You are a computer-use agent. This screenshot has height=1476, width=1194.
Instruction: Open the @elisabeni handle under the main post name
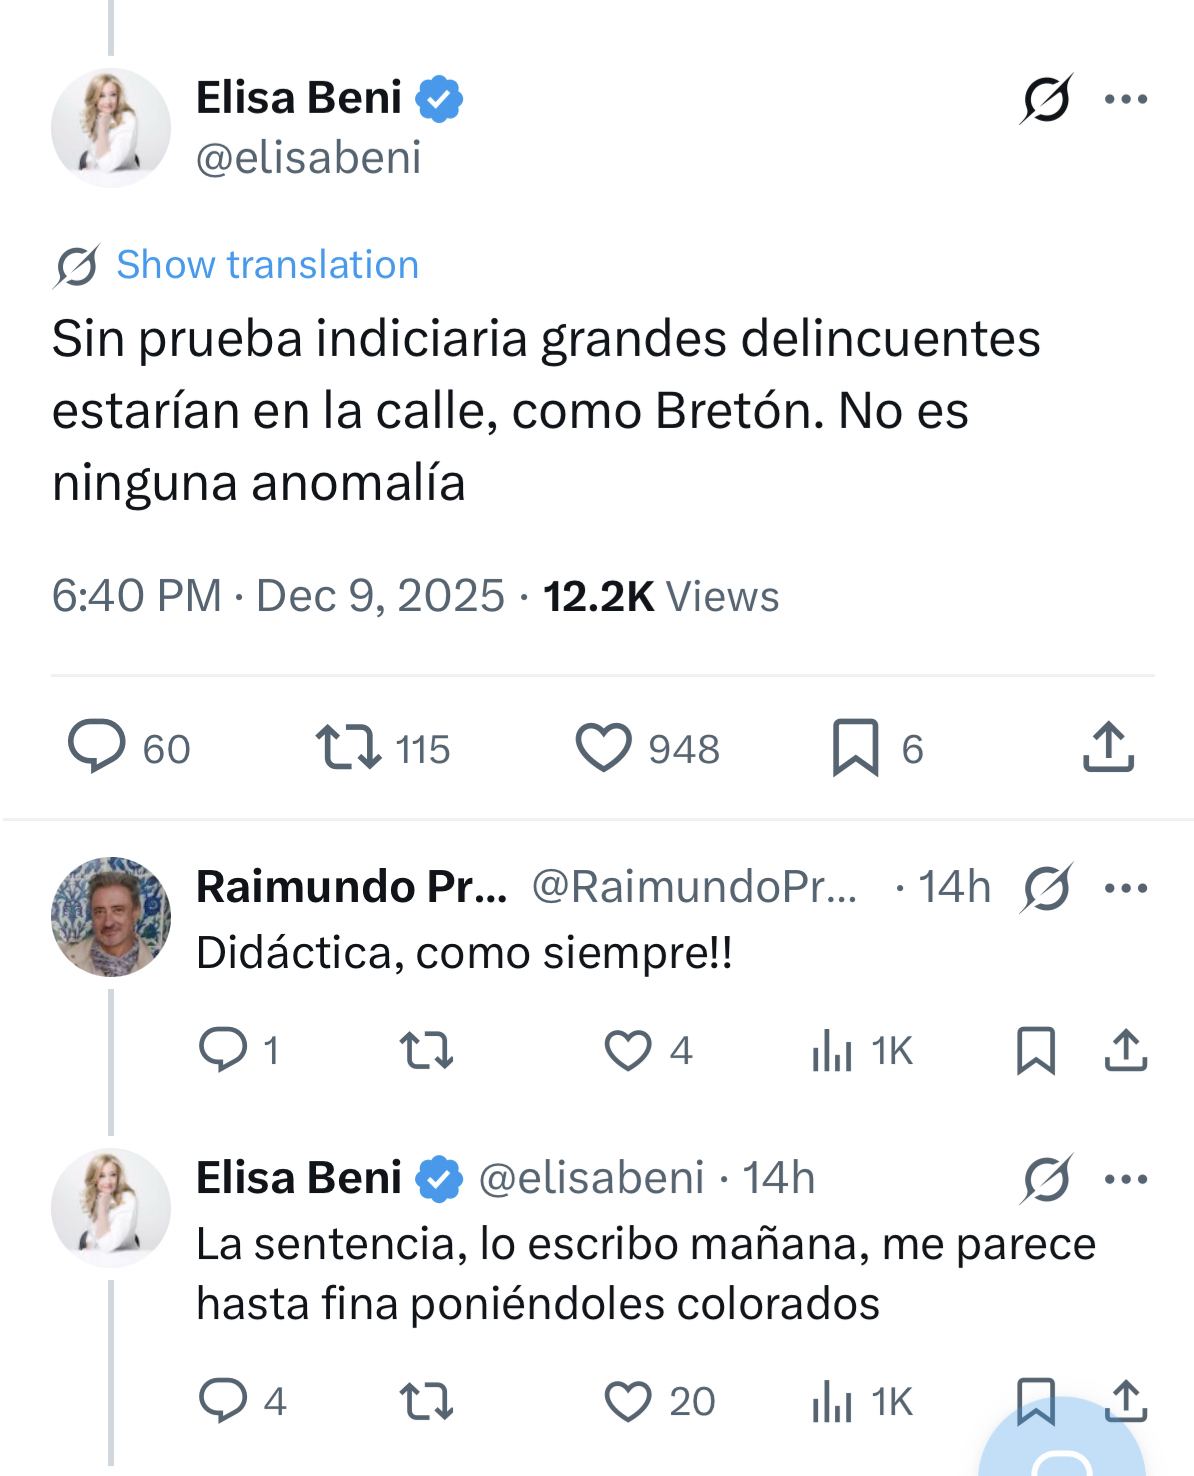[309, 158]
